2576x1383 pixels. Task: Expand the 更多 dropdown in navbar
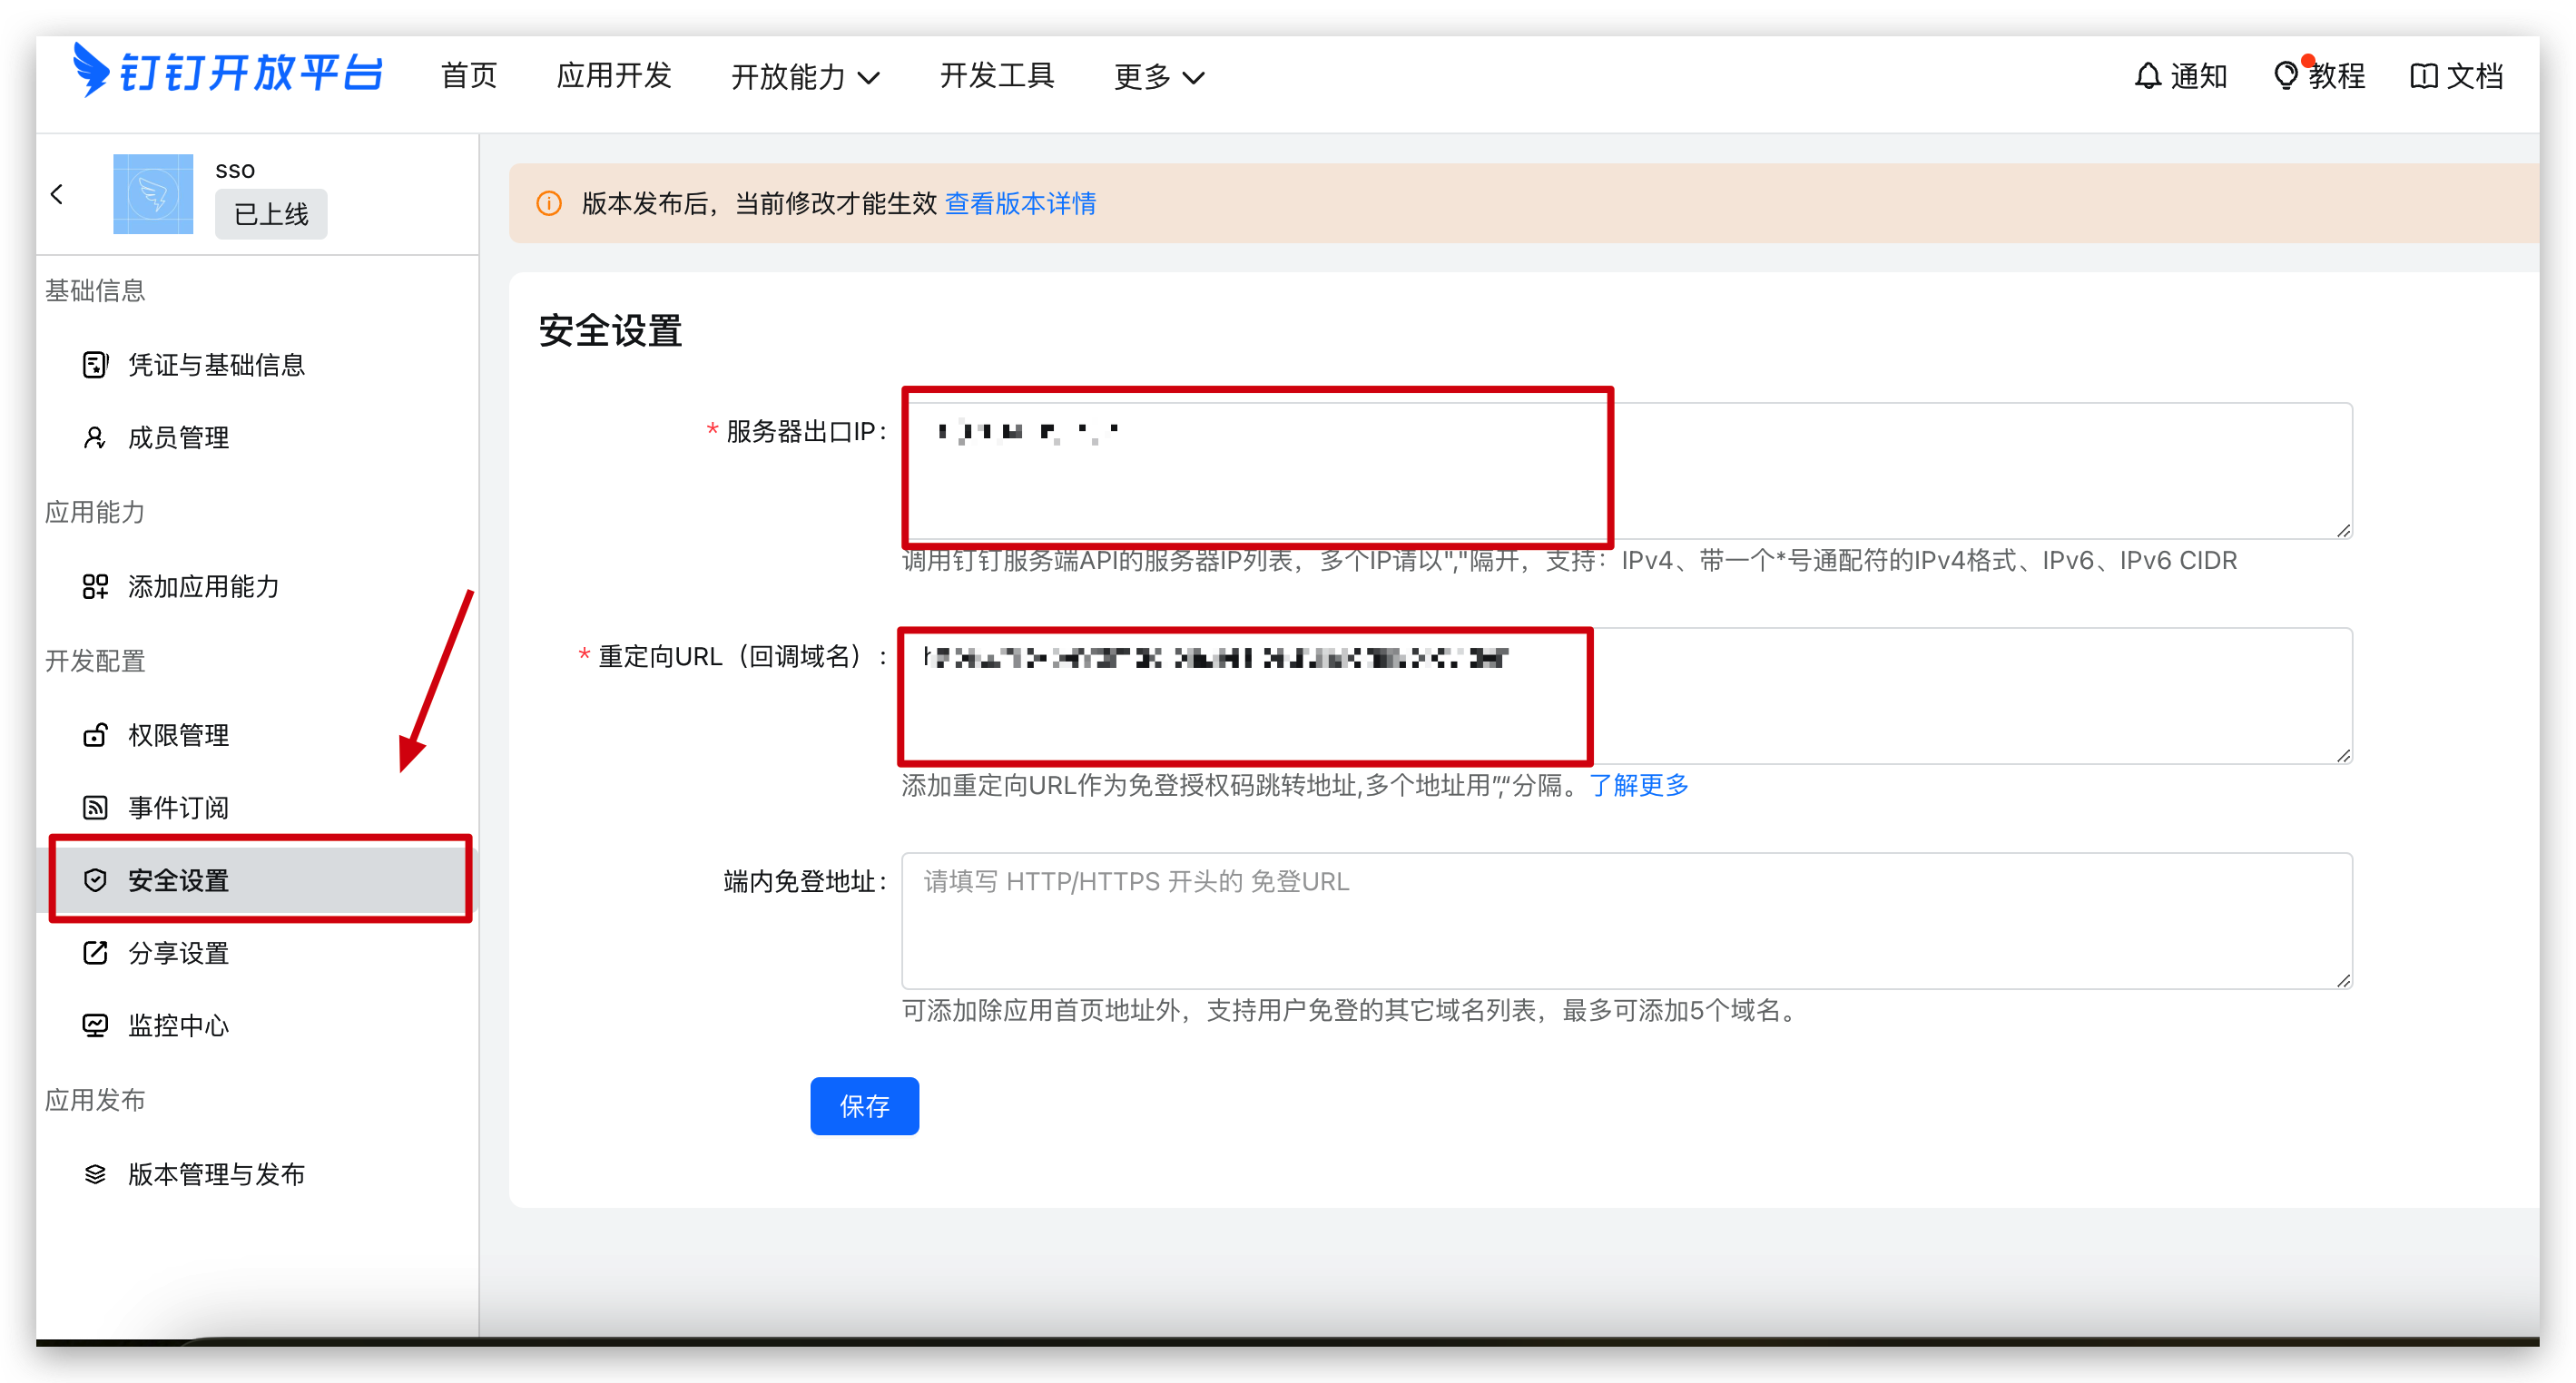(1159, 77)
